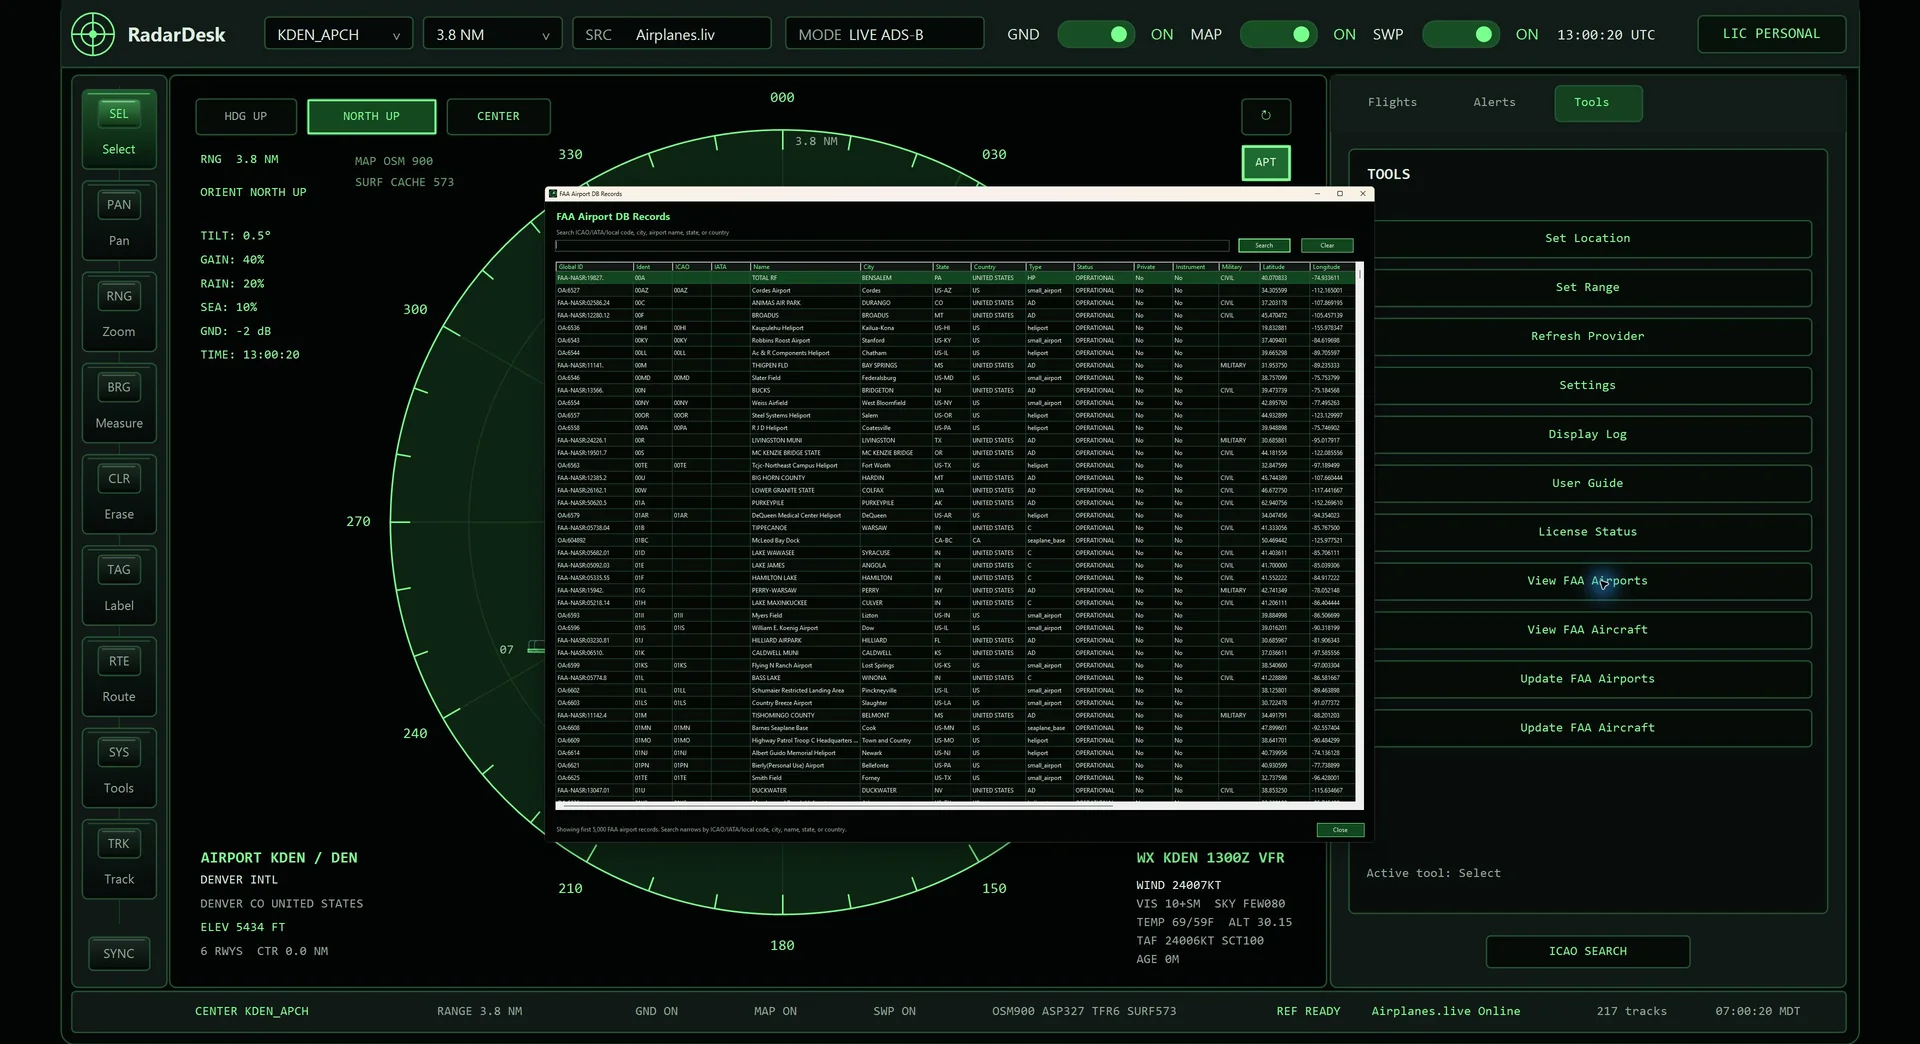The height and width of the screenshot is (1044, 1920).
Task: Set orientation to NORTH UP
Action: coord(371,116)
